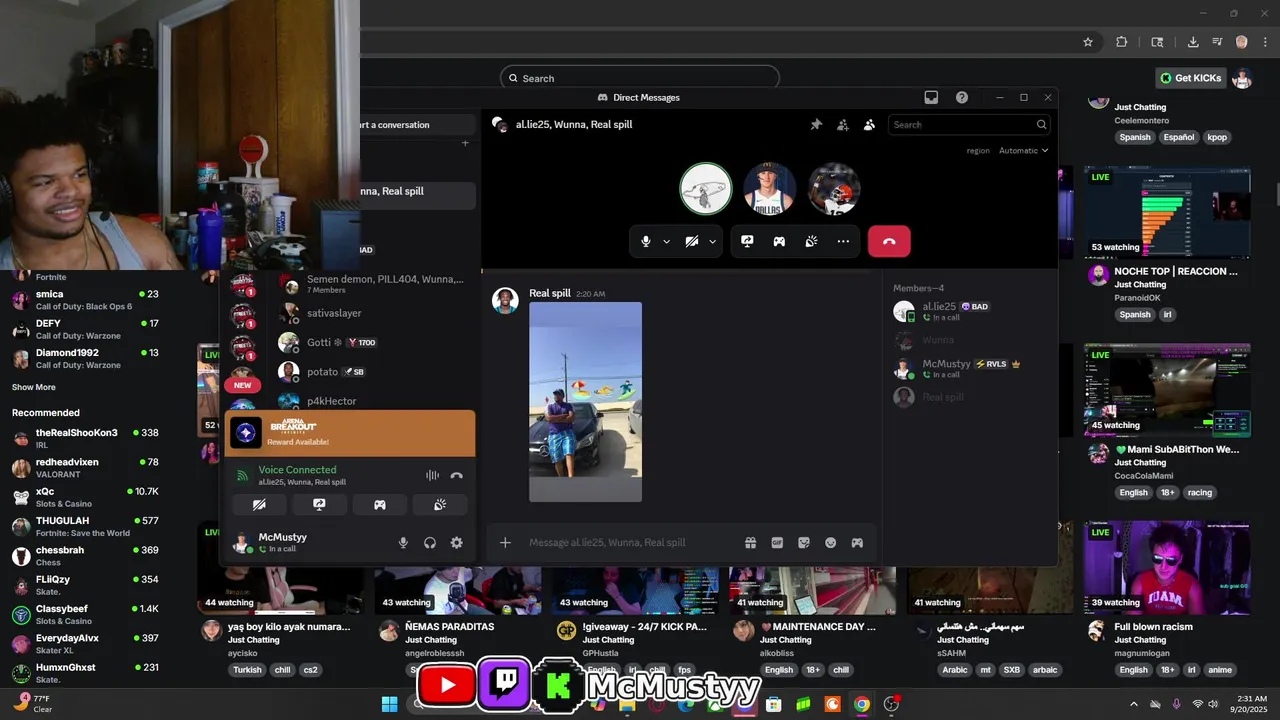Open the photo posted by Real spill
The width and height of the screenshot is (1280, 720).
[585, 402]
